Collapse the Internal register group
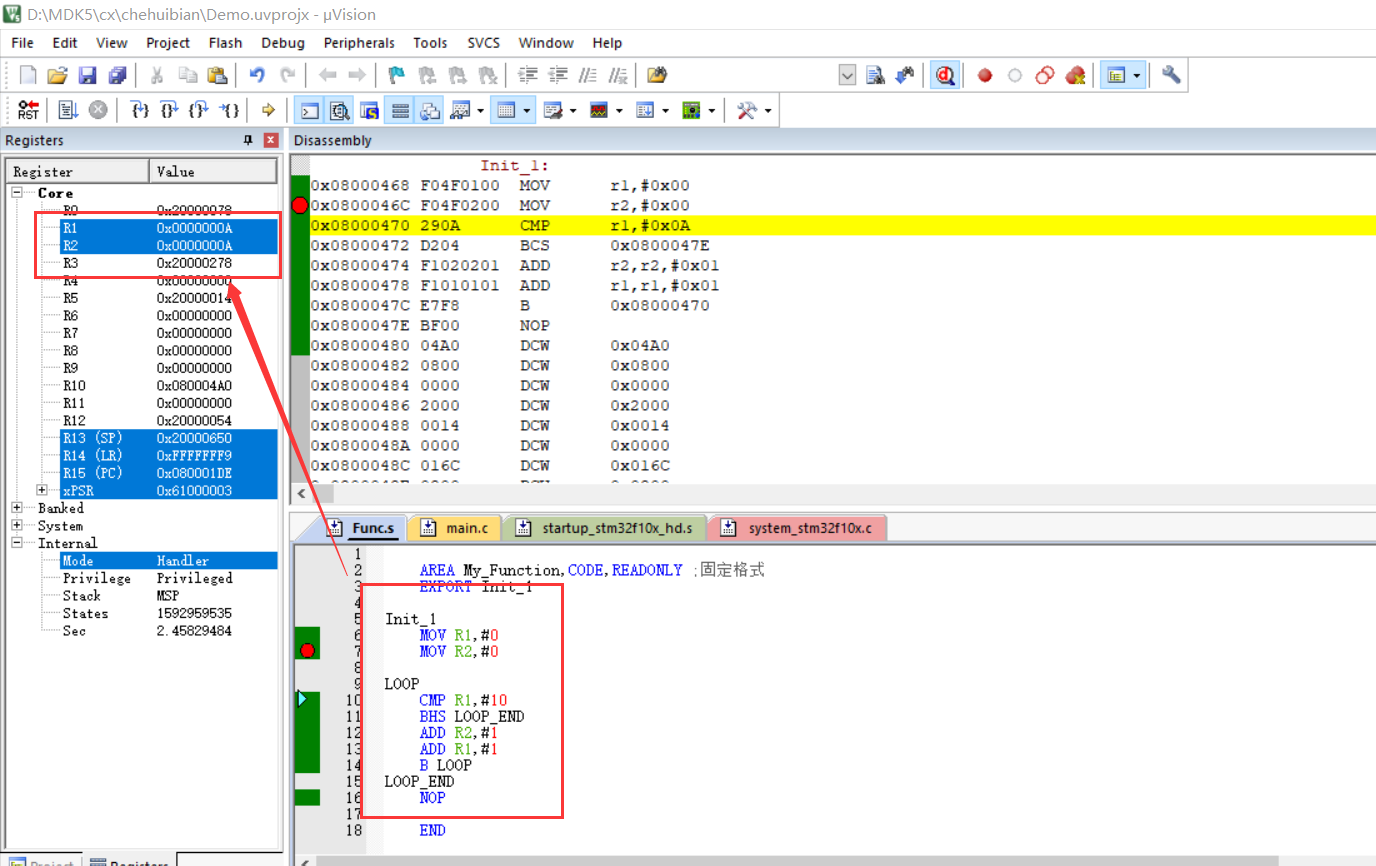Screen dimensions: 1376x866 [17, 543]
